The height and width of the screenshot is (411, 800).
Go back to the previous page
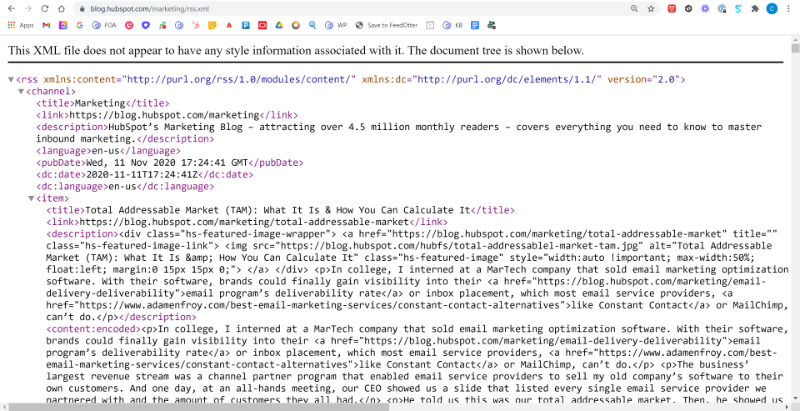[11, 9]
